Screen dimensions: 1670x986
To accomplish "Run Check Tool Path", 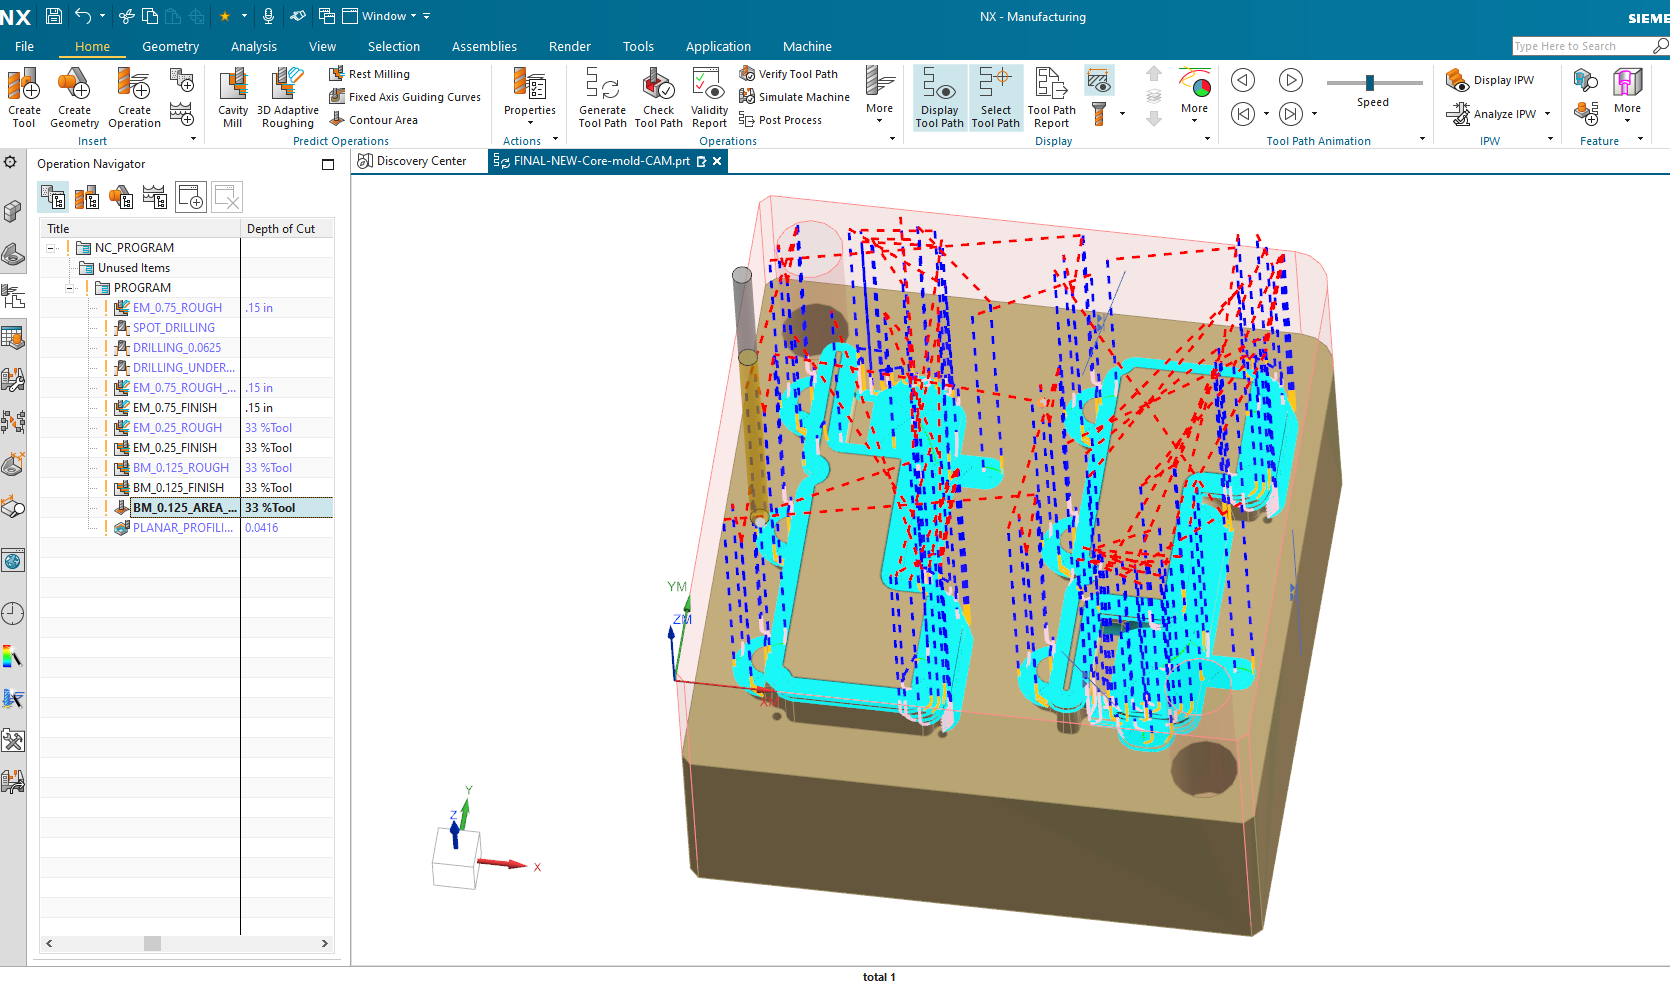I will (x=658, y=98).
